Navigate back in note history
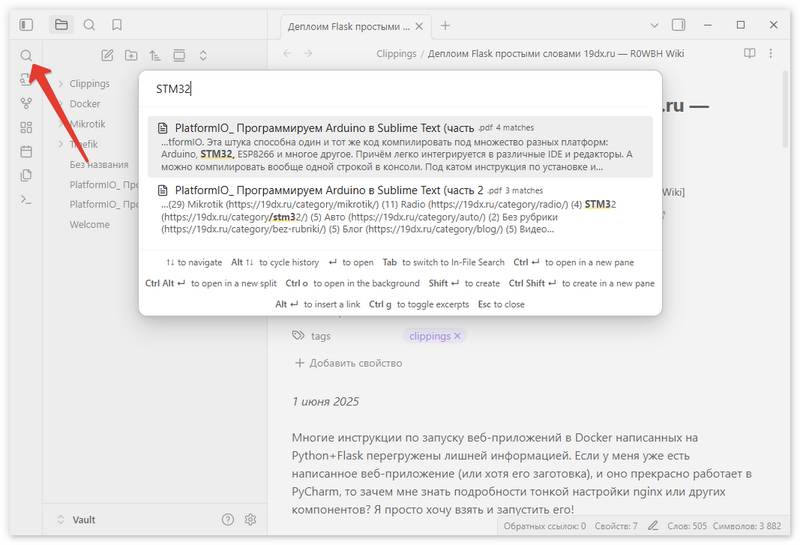 click(x=287, y=53)
